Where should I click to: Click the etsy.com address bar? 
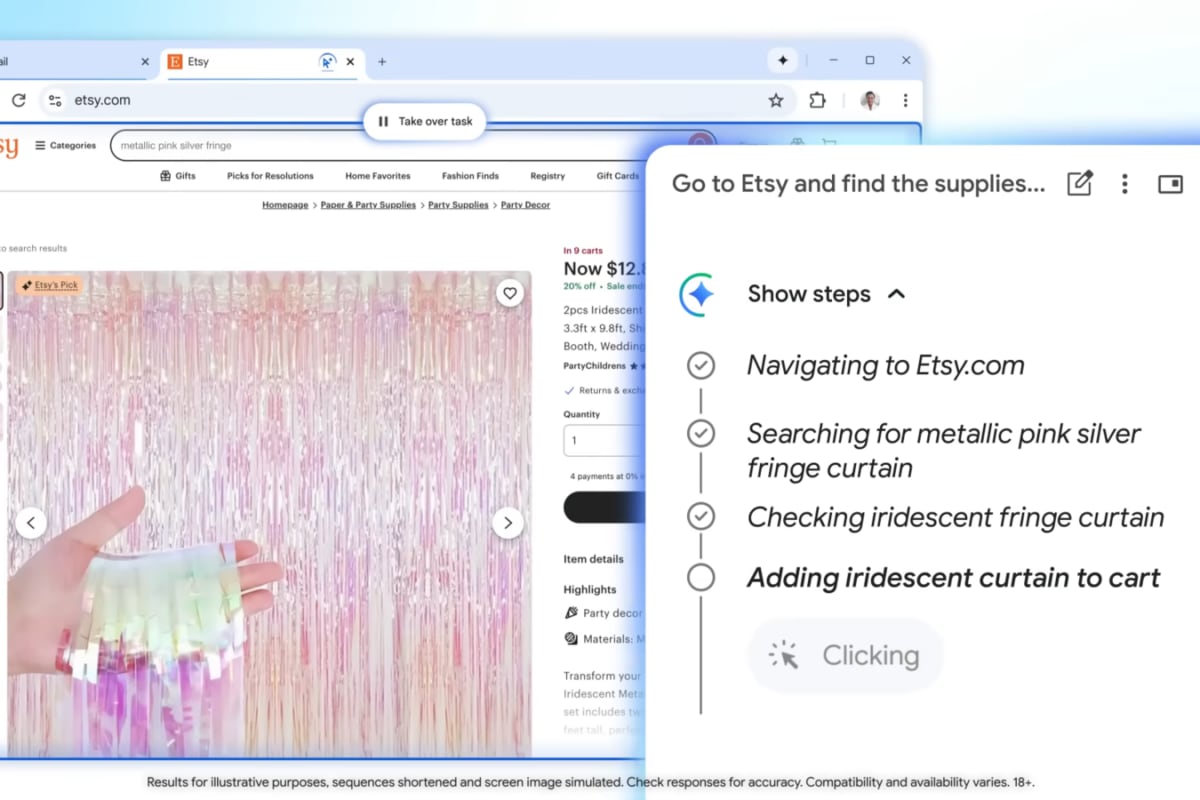(x=415, y=100)
